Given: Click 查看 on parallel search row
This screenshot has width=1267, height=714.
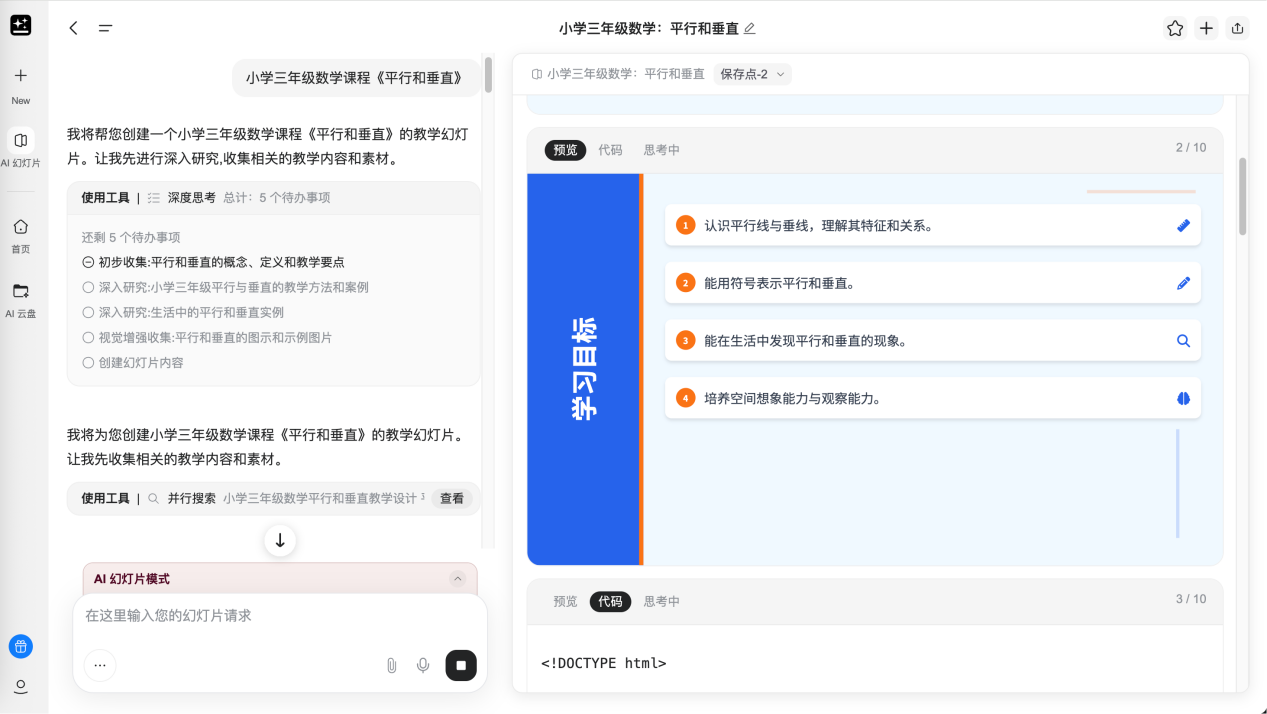Looking at the screenshot, I should click(452, 498).
